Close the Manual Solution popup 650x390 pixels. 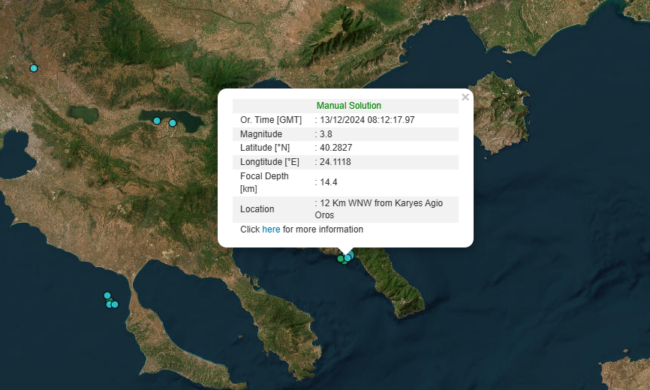465,97
